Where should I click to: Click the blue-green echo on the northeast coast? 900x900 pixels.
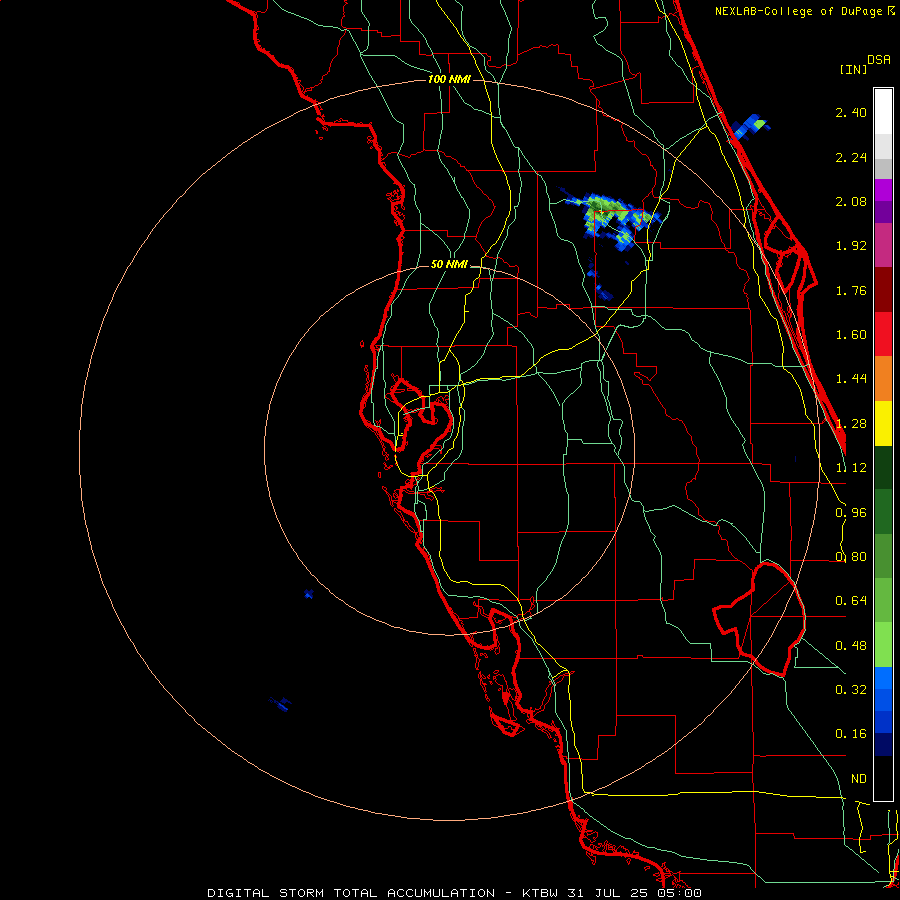click(750, 127)
